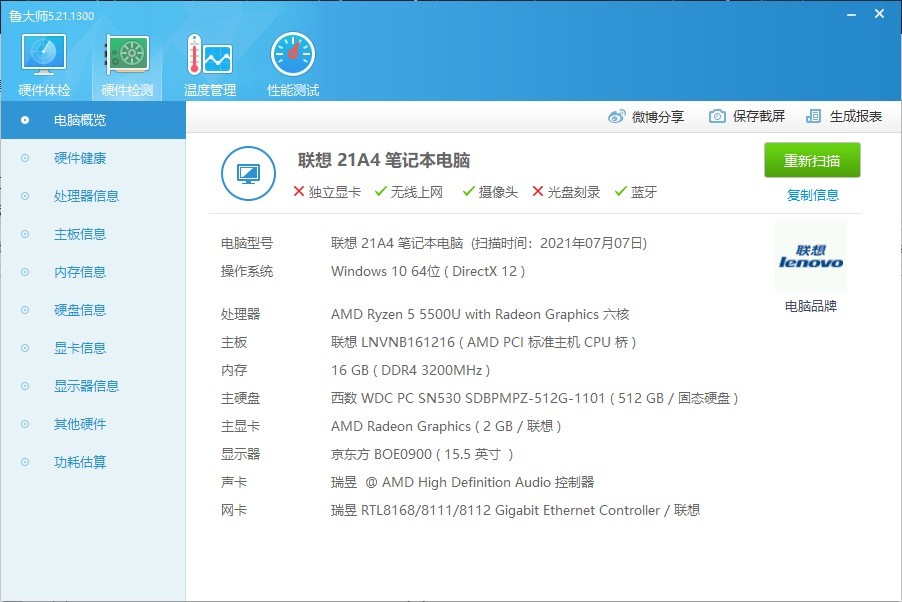Click 保存截屏 text link
Viewport: 902px width, 602px height.
tap(759, 116)
